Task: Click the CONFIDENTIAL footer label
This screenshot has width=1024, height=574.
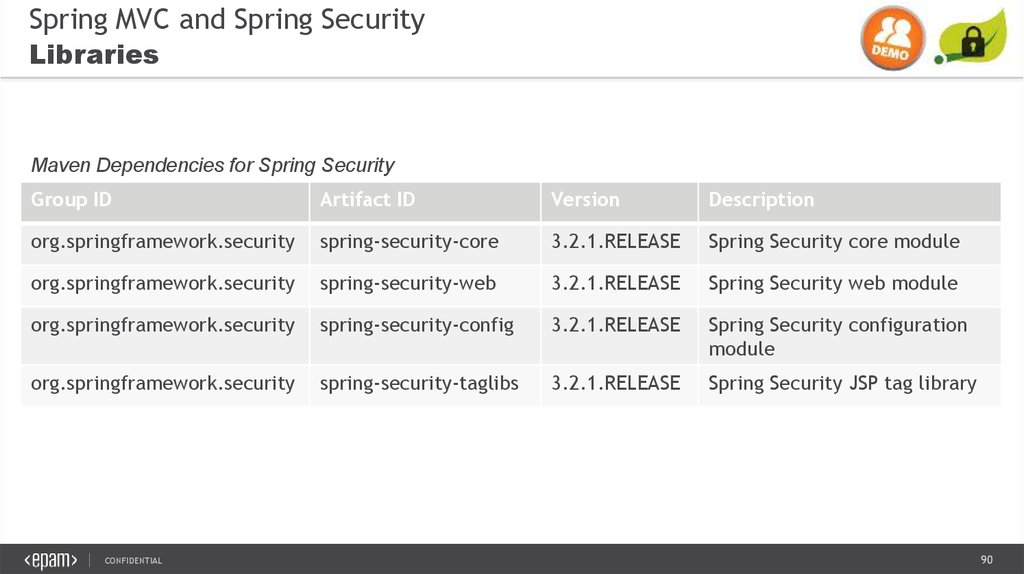Action: tap(133, 561)
